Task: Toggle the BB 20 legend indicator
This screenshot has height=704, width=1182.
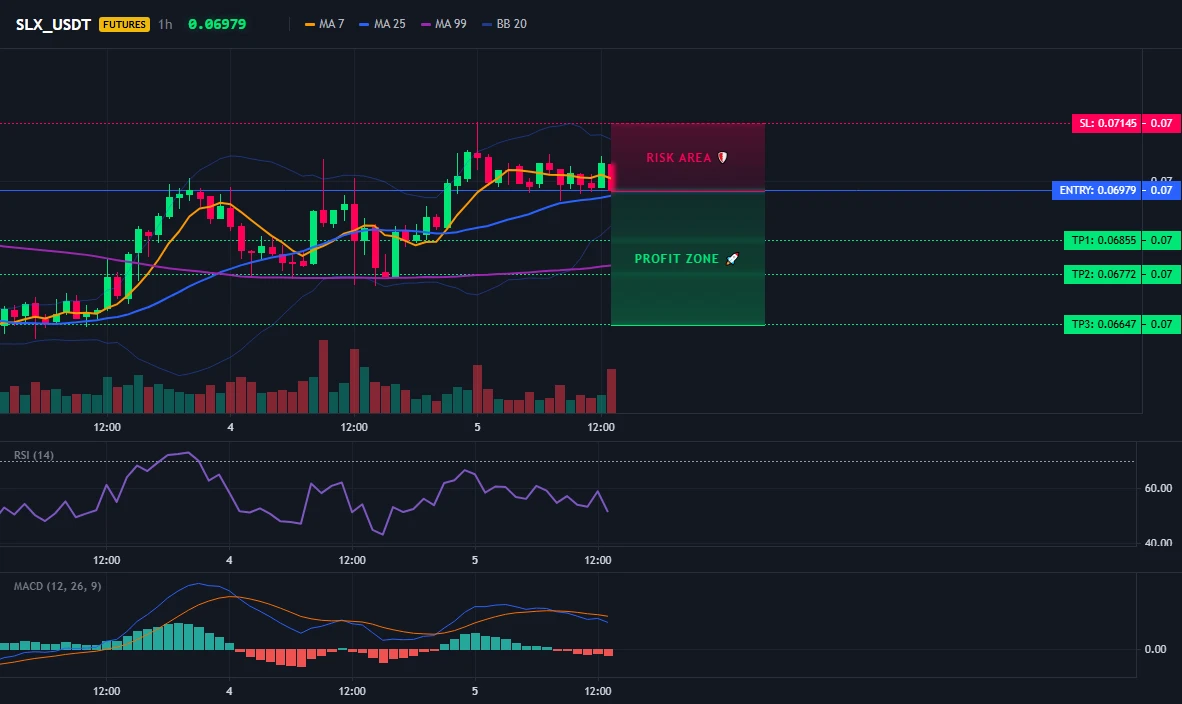Action: click(504, 24)
